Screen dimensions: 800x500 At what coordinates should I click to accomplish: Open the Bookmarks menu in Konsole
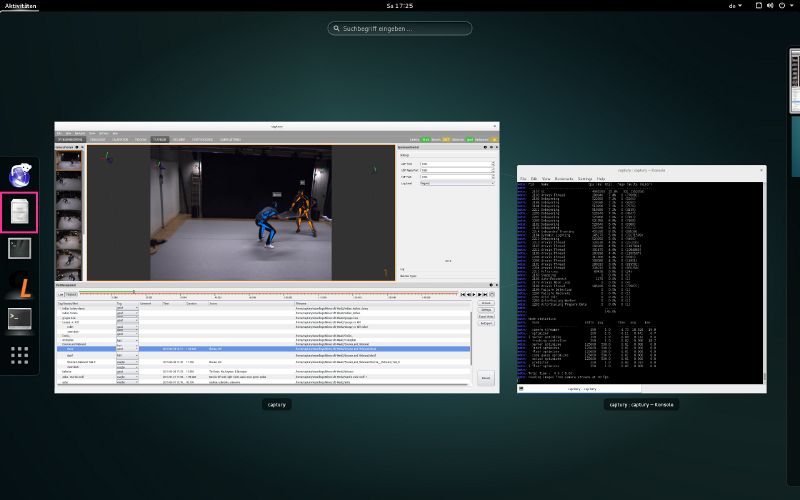(x=564, y=179)
